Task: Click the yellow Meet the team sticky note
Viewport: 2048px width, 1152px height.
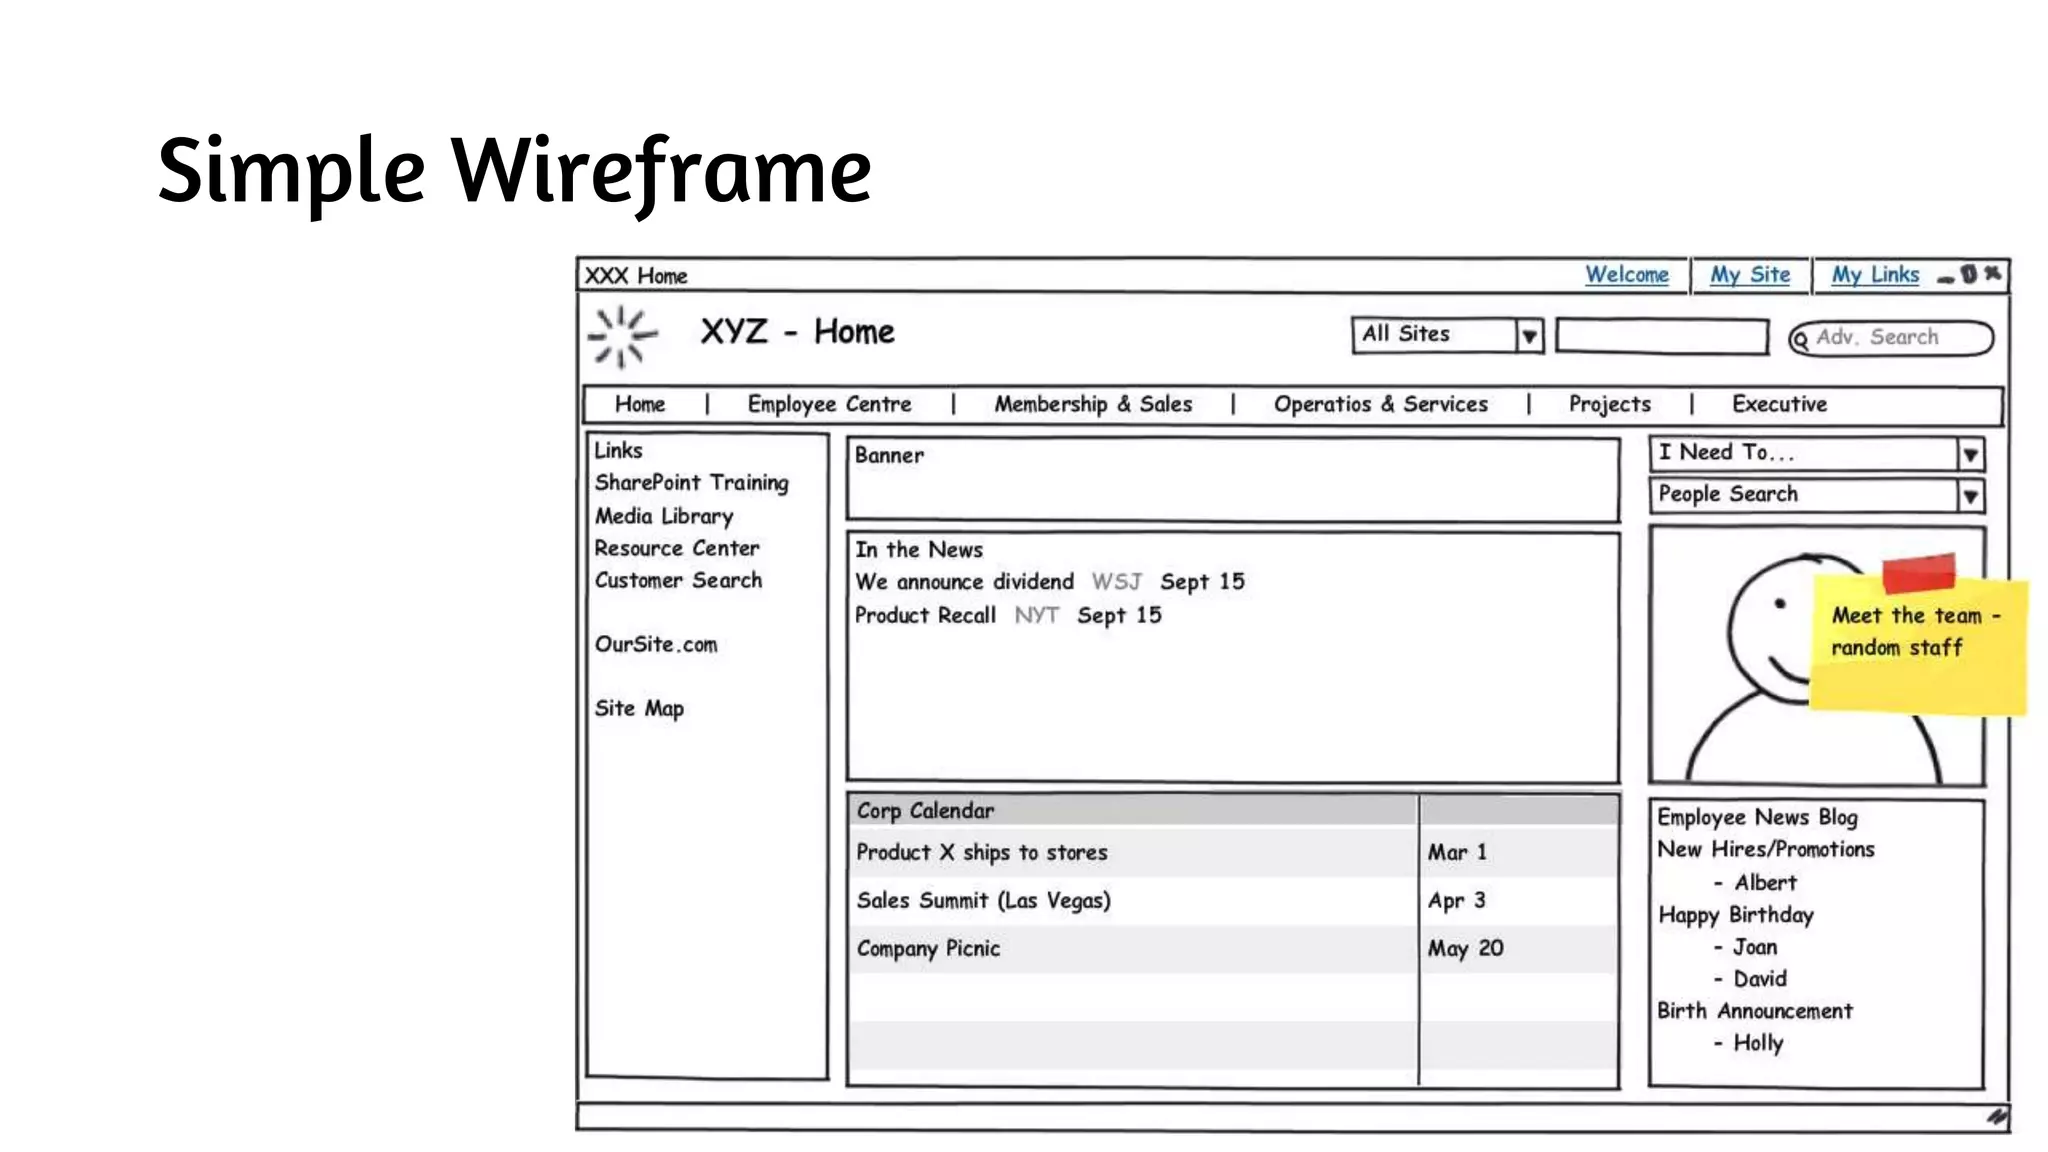Action: pyautogui.click(x=1919, y=644)
